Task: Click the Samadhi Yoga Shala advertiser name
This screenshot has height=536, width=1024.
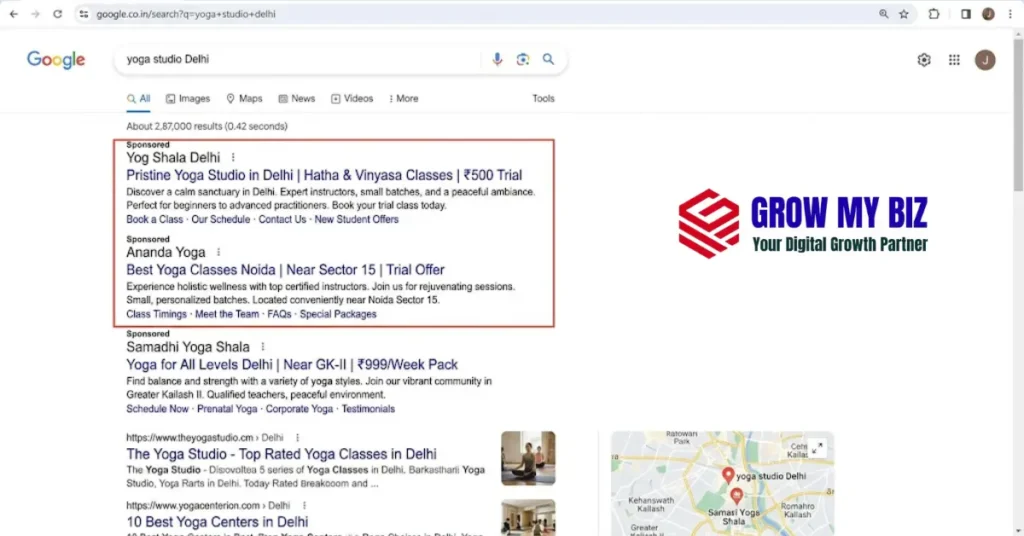Action: tap(188, 347)
